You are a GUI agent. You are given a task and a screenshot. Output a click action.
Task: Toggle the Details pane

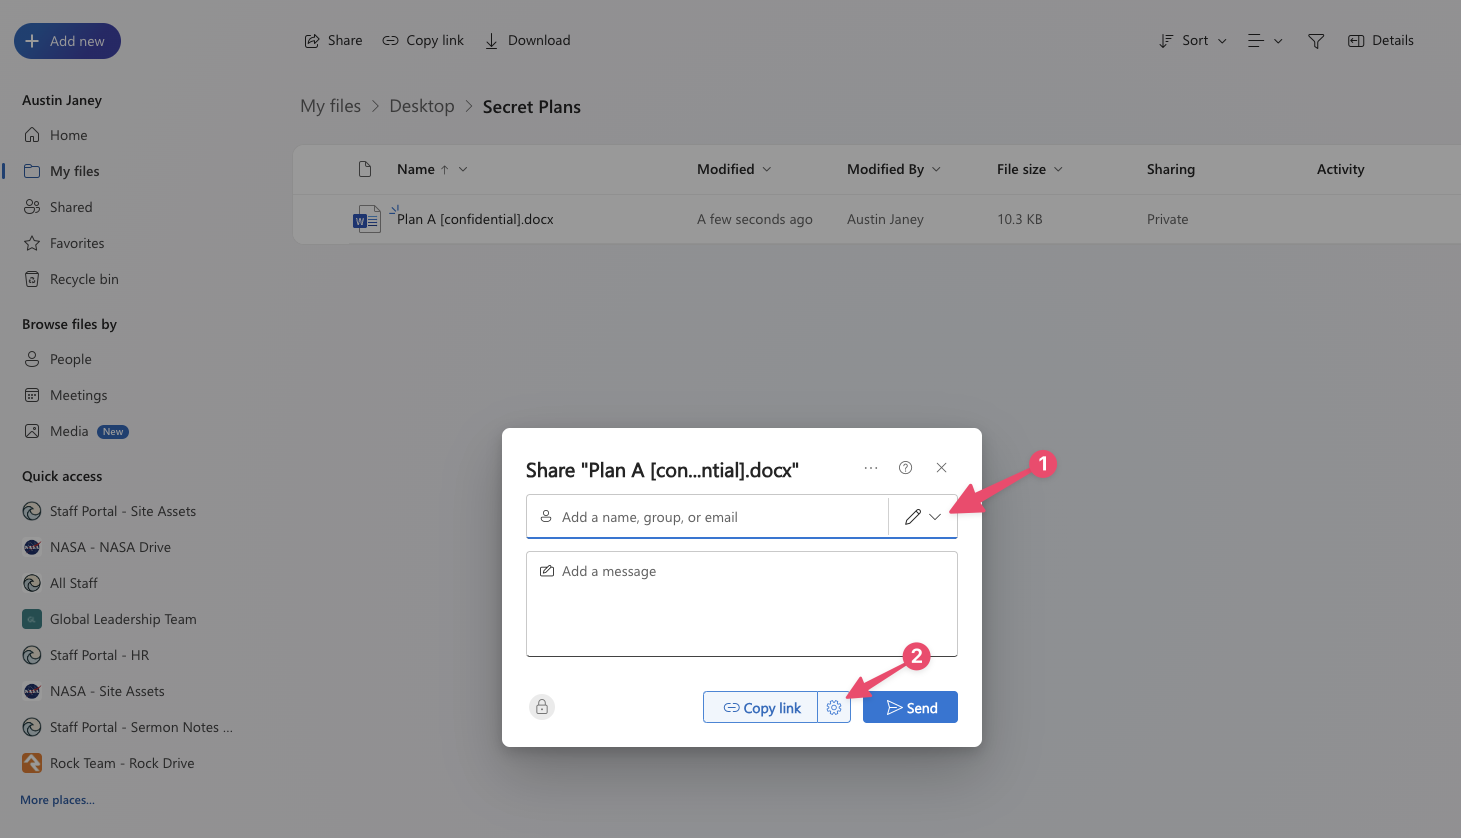pos(1381,41)
